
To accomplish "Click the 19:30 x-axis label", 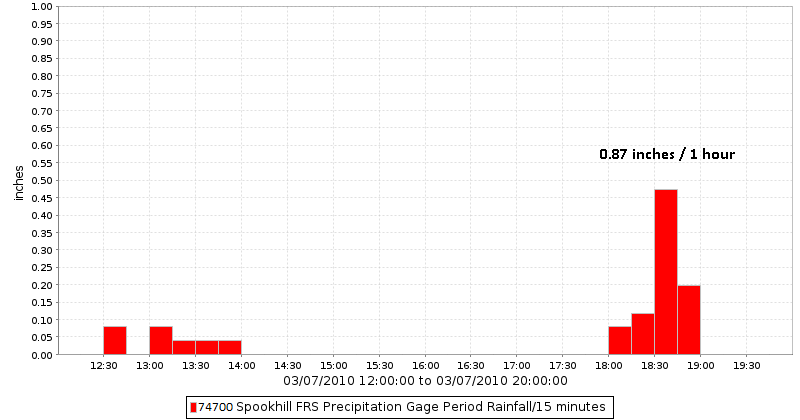I will (746, 366).
